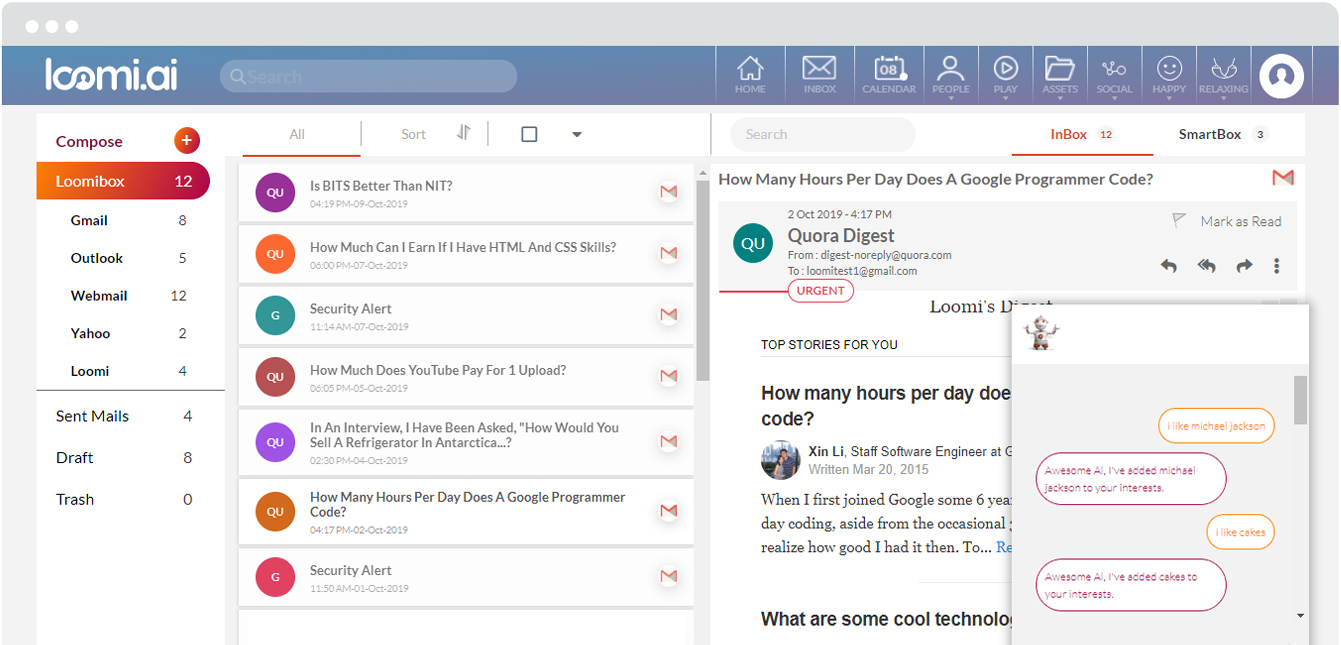Viewport: 1341px width, 645px height.
Task: Open the user profile avatar icon
Action: coord(1281,76)
